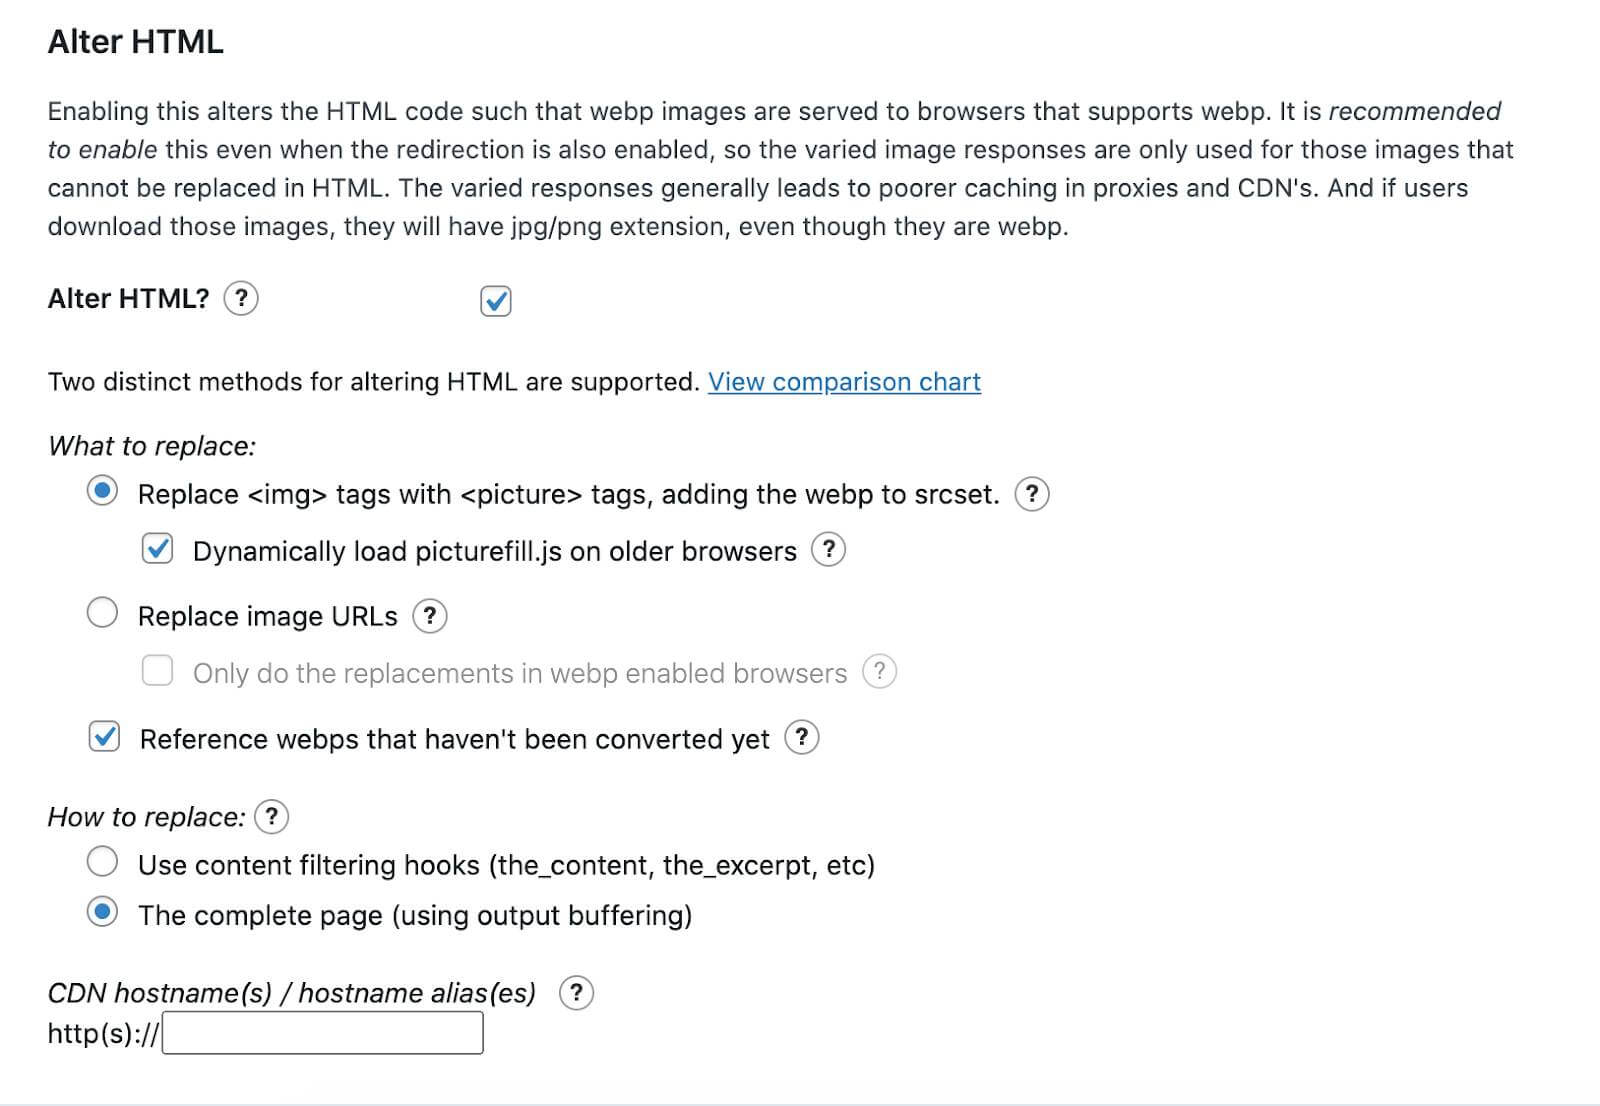
Task: View help for "Reference webps" option
Action: [800, 738]
